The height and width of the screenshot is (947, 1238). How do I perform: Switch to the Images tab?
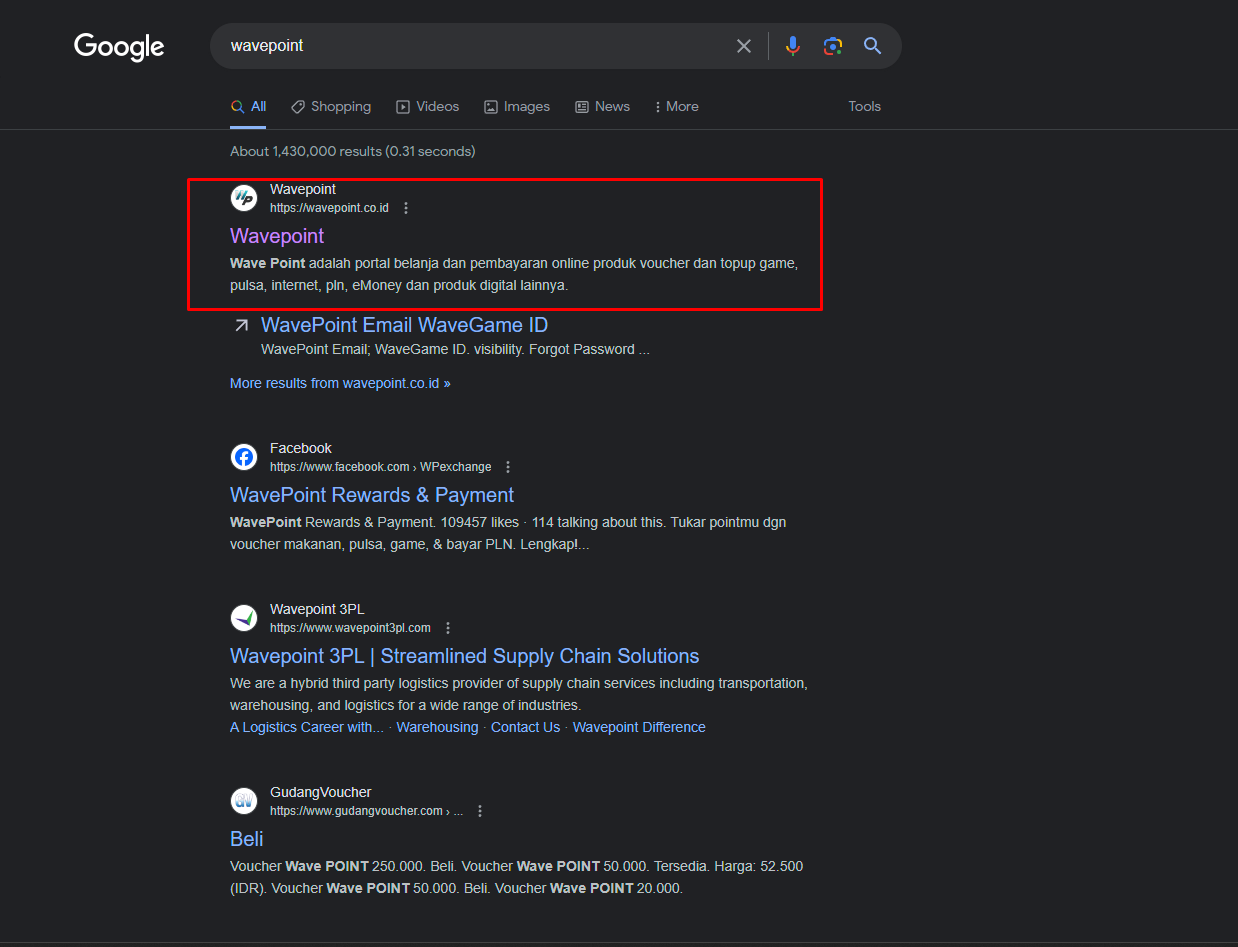coord(517,107)
